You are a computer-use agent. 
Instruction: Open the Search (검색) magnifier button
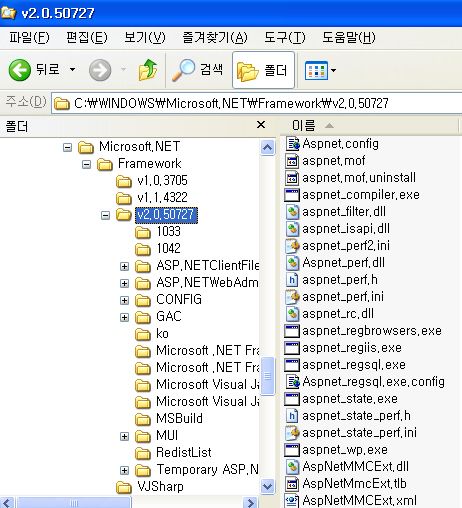click(x=198, y=70)
